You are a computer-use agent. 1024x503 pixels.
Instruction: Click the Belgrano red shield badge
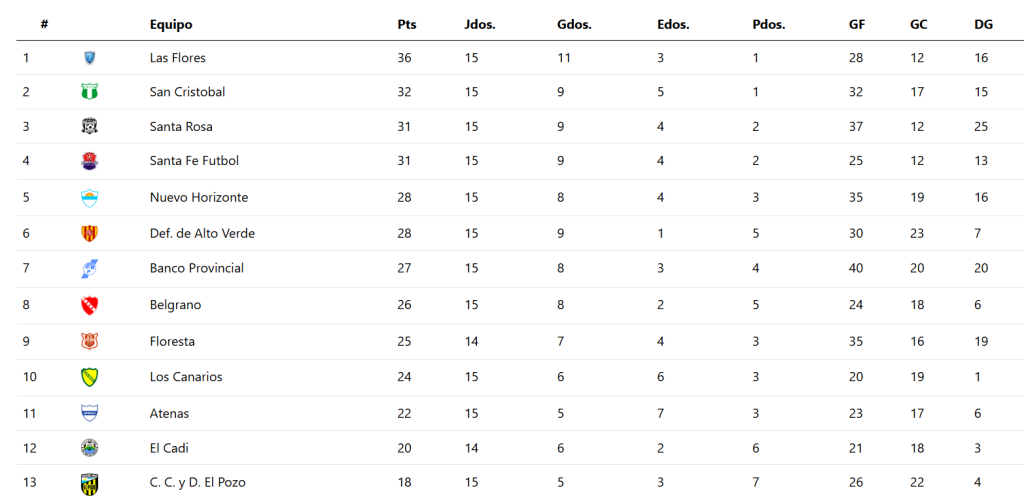tap(89, 305)
